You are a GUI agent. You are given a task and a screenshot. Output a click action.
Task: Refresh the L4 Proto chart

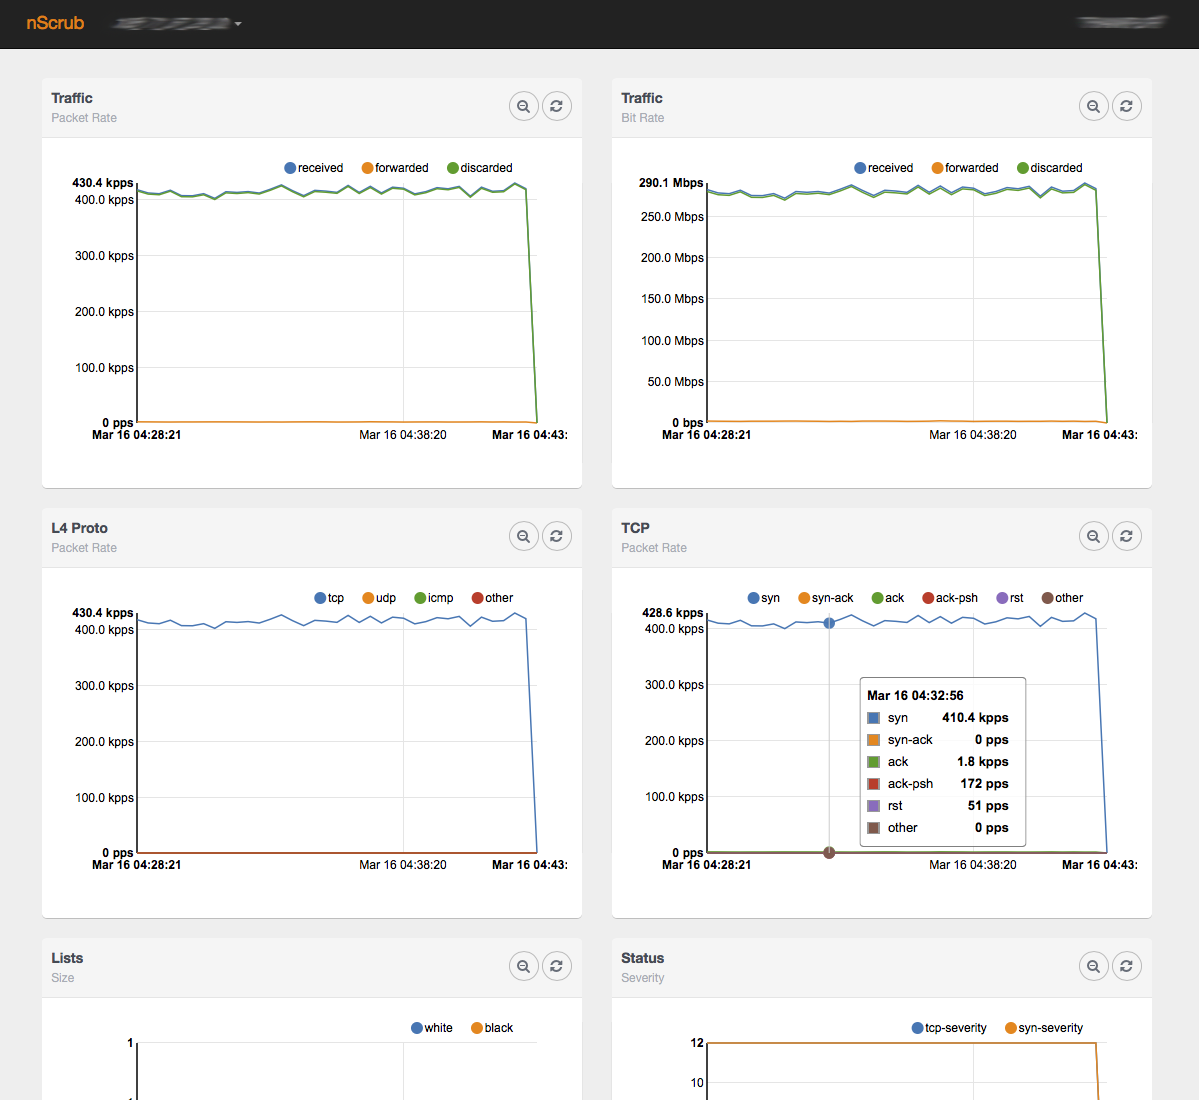coord(557,536)
